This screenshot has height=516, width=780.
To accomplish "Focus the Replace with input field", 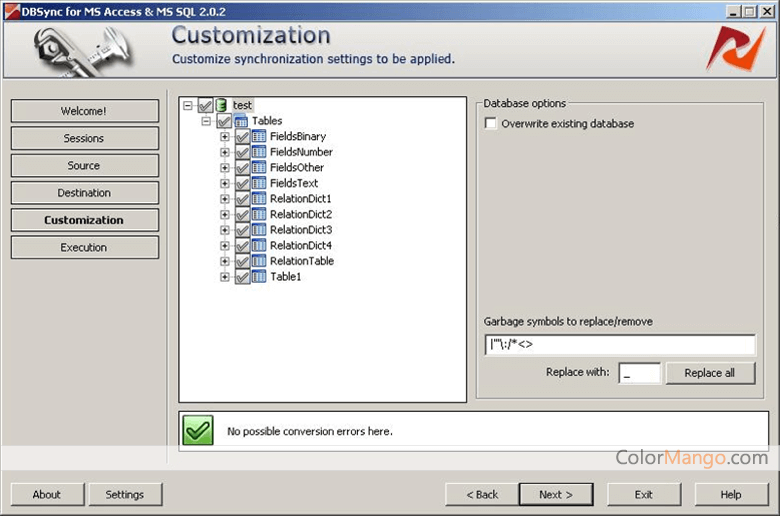I will 639,373.
